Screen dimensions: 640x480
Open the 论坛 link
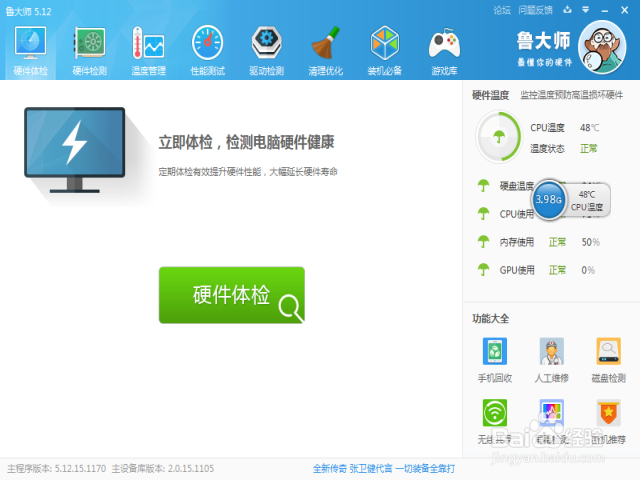(502, 10)
